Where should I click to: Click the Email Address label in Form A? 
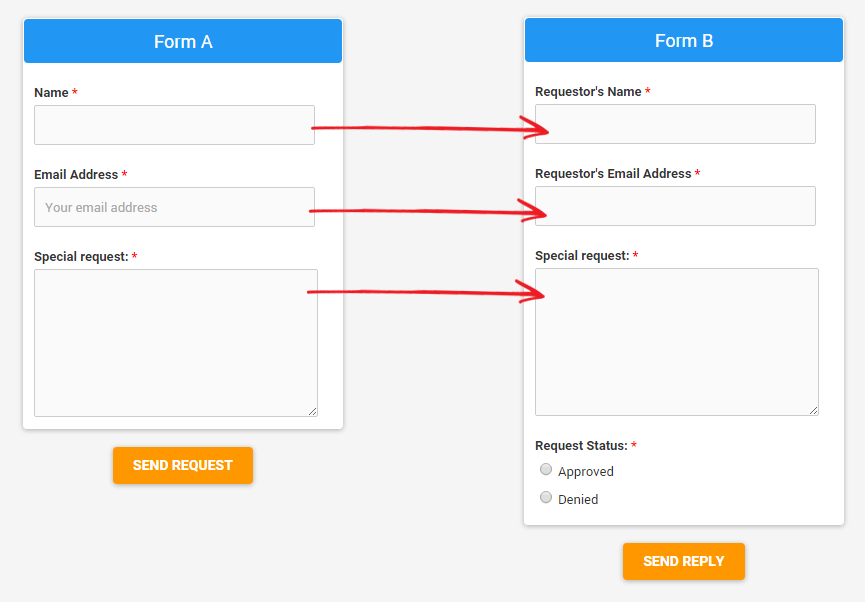79,174
